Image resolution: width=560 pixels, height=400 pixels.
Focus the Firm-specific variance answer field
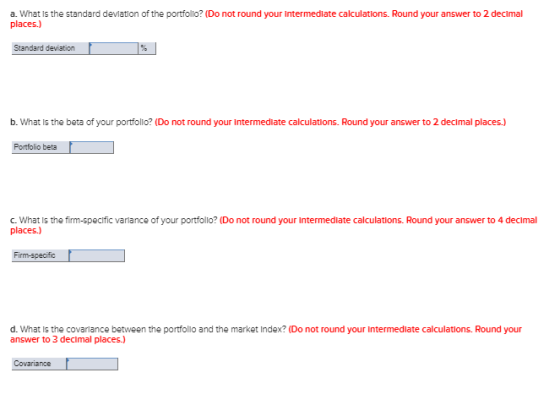click(x=96, y=255)
